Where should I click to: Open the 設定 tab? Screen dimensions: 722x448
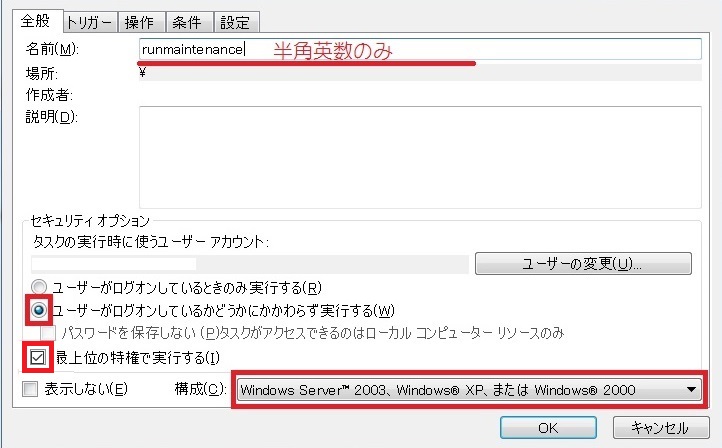click(236, 23)
